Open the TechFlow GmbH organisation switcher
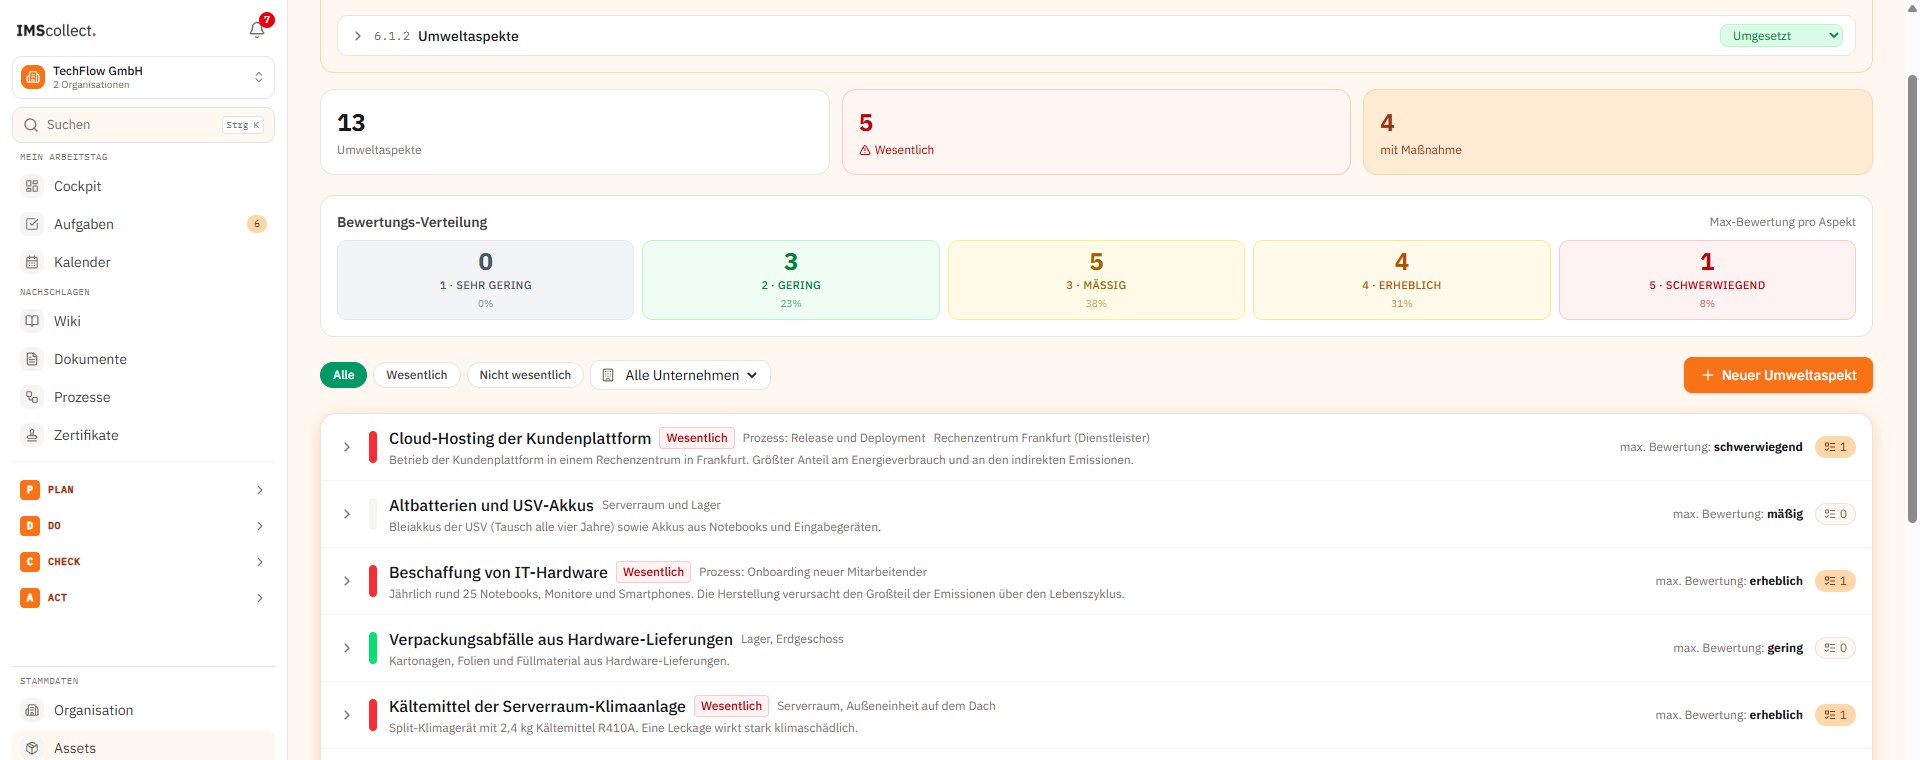This screenshot has width=1920, height=760. click(143, 77)
